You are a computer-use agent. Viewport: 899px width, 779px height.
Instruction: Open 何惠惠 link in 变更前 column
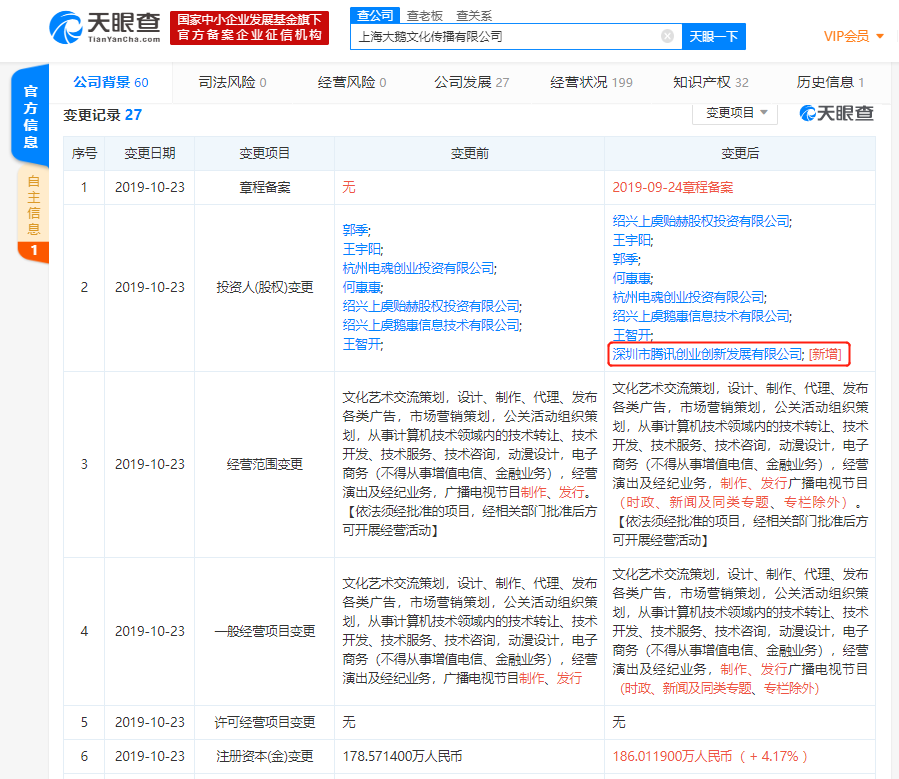tap(362, 287)
